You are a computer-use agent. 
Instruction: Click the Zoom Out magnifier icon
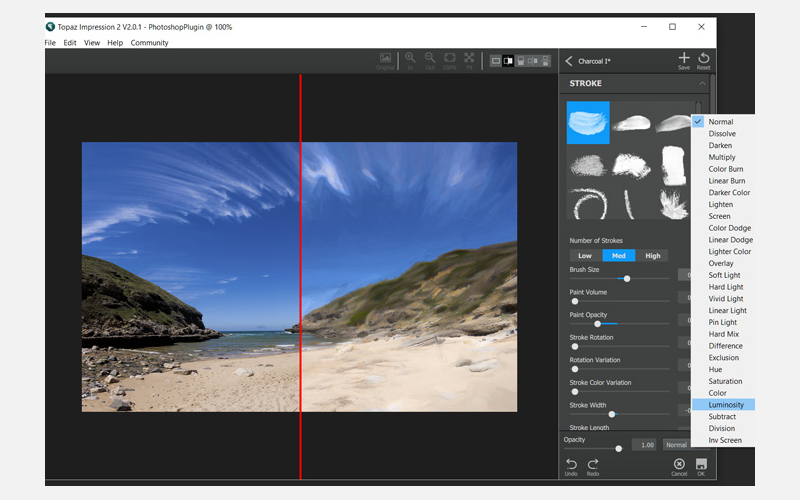(x=430, y=61)
